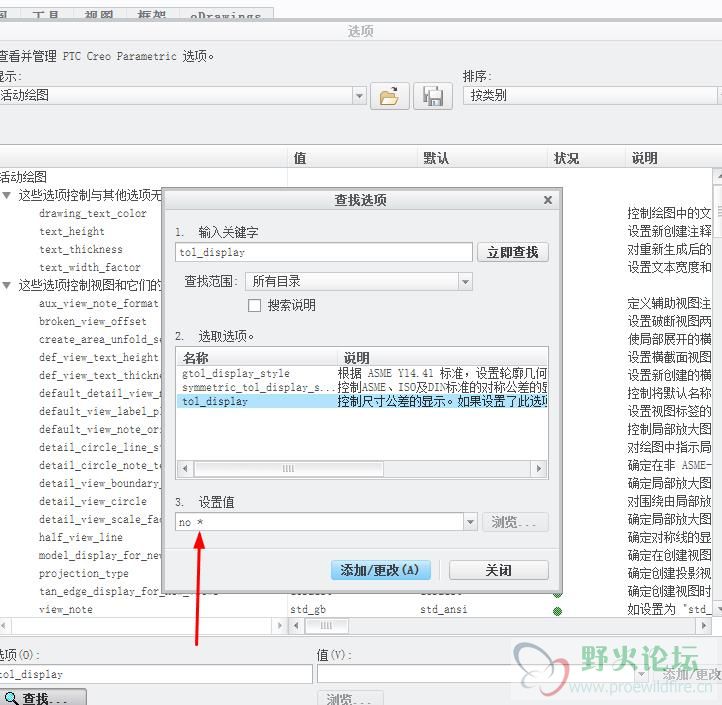722x705 pixels.
Task: Click the greyed 浏览... button in the dialog
Action: pyautogui.click(x=515, y=522)
